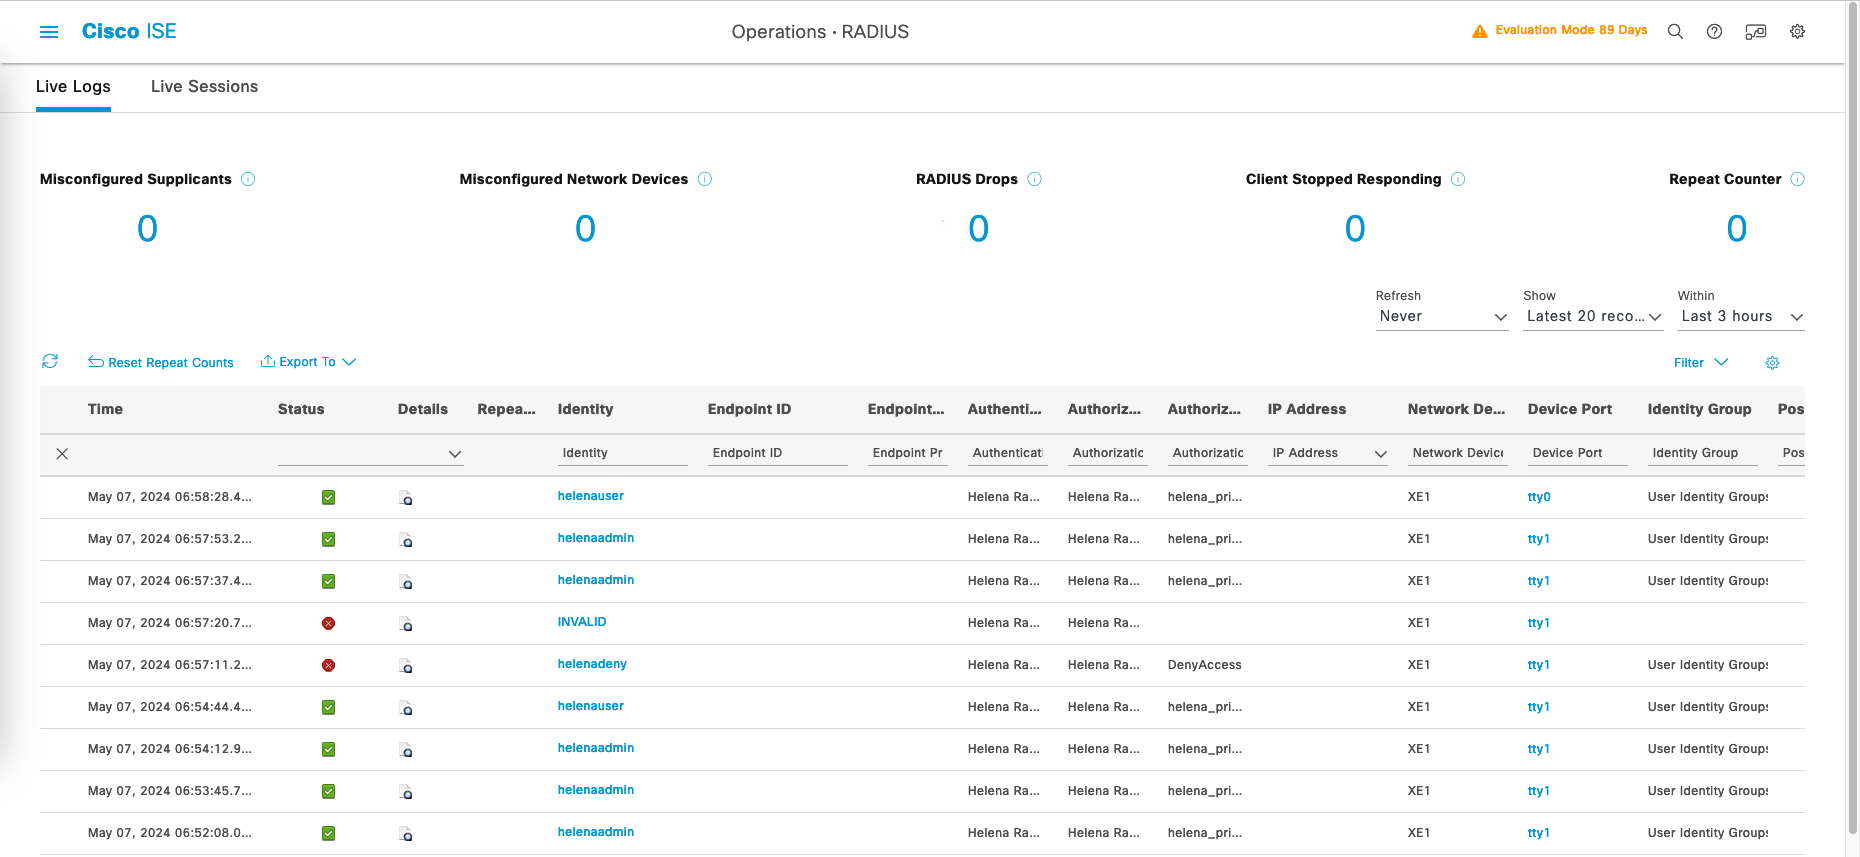
Task: Click Reset Repeat Counts
Action: tap(161, 362)
